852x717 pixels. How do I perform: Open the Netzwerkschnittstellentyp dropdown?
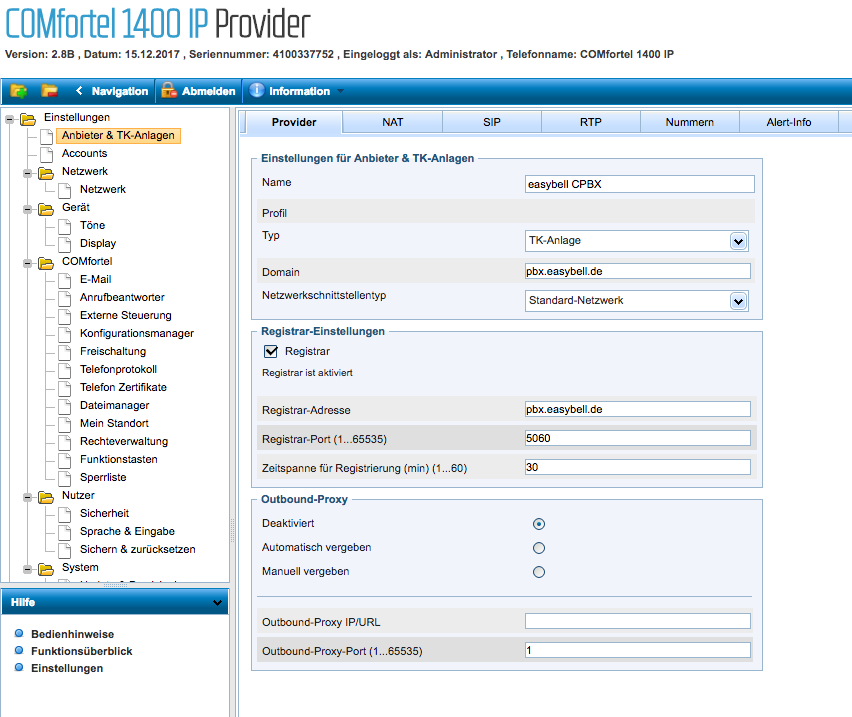coord(636,300)
